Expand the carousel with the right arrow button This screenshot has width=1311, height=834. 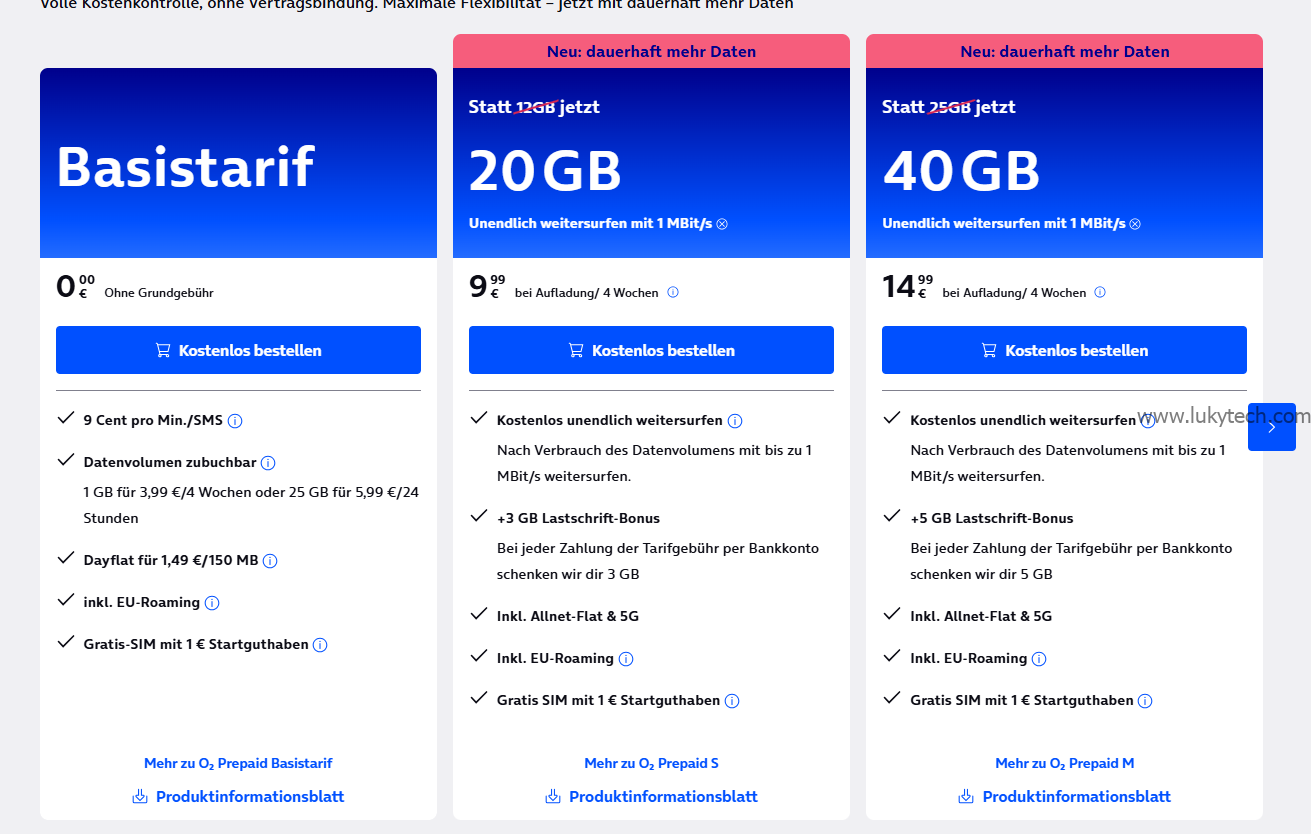click(1271, 427)
